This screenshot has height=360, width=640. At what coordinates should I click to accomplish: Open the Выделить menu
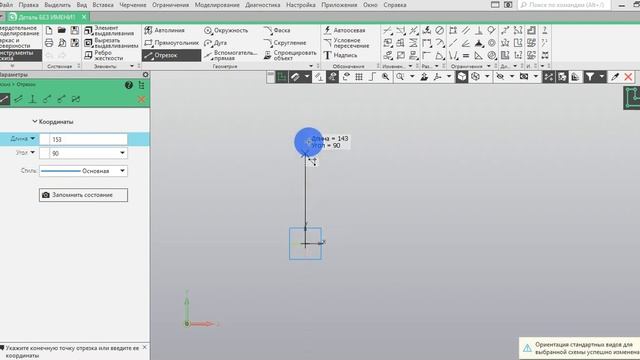(x=58, y=5)
